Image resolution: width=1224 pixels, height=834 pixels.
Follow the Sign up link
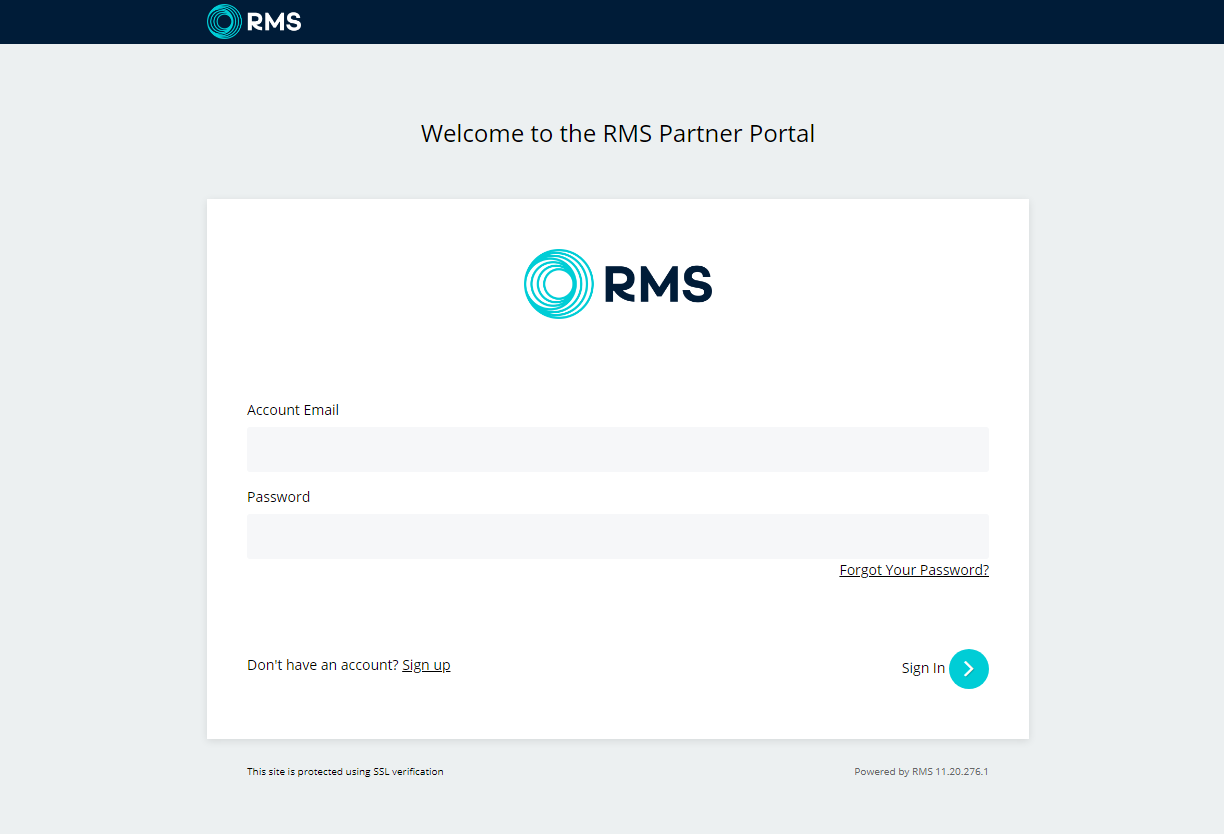point(426,665)
